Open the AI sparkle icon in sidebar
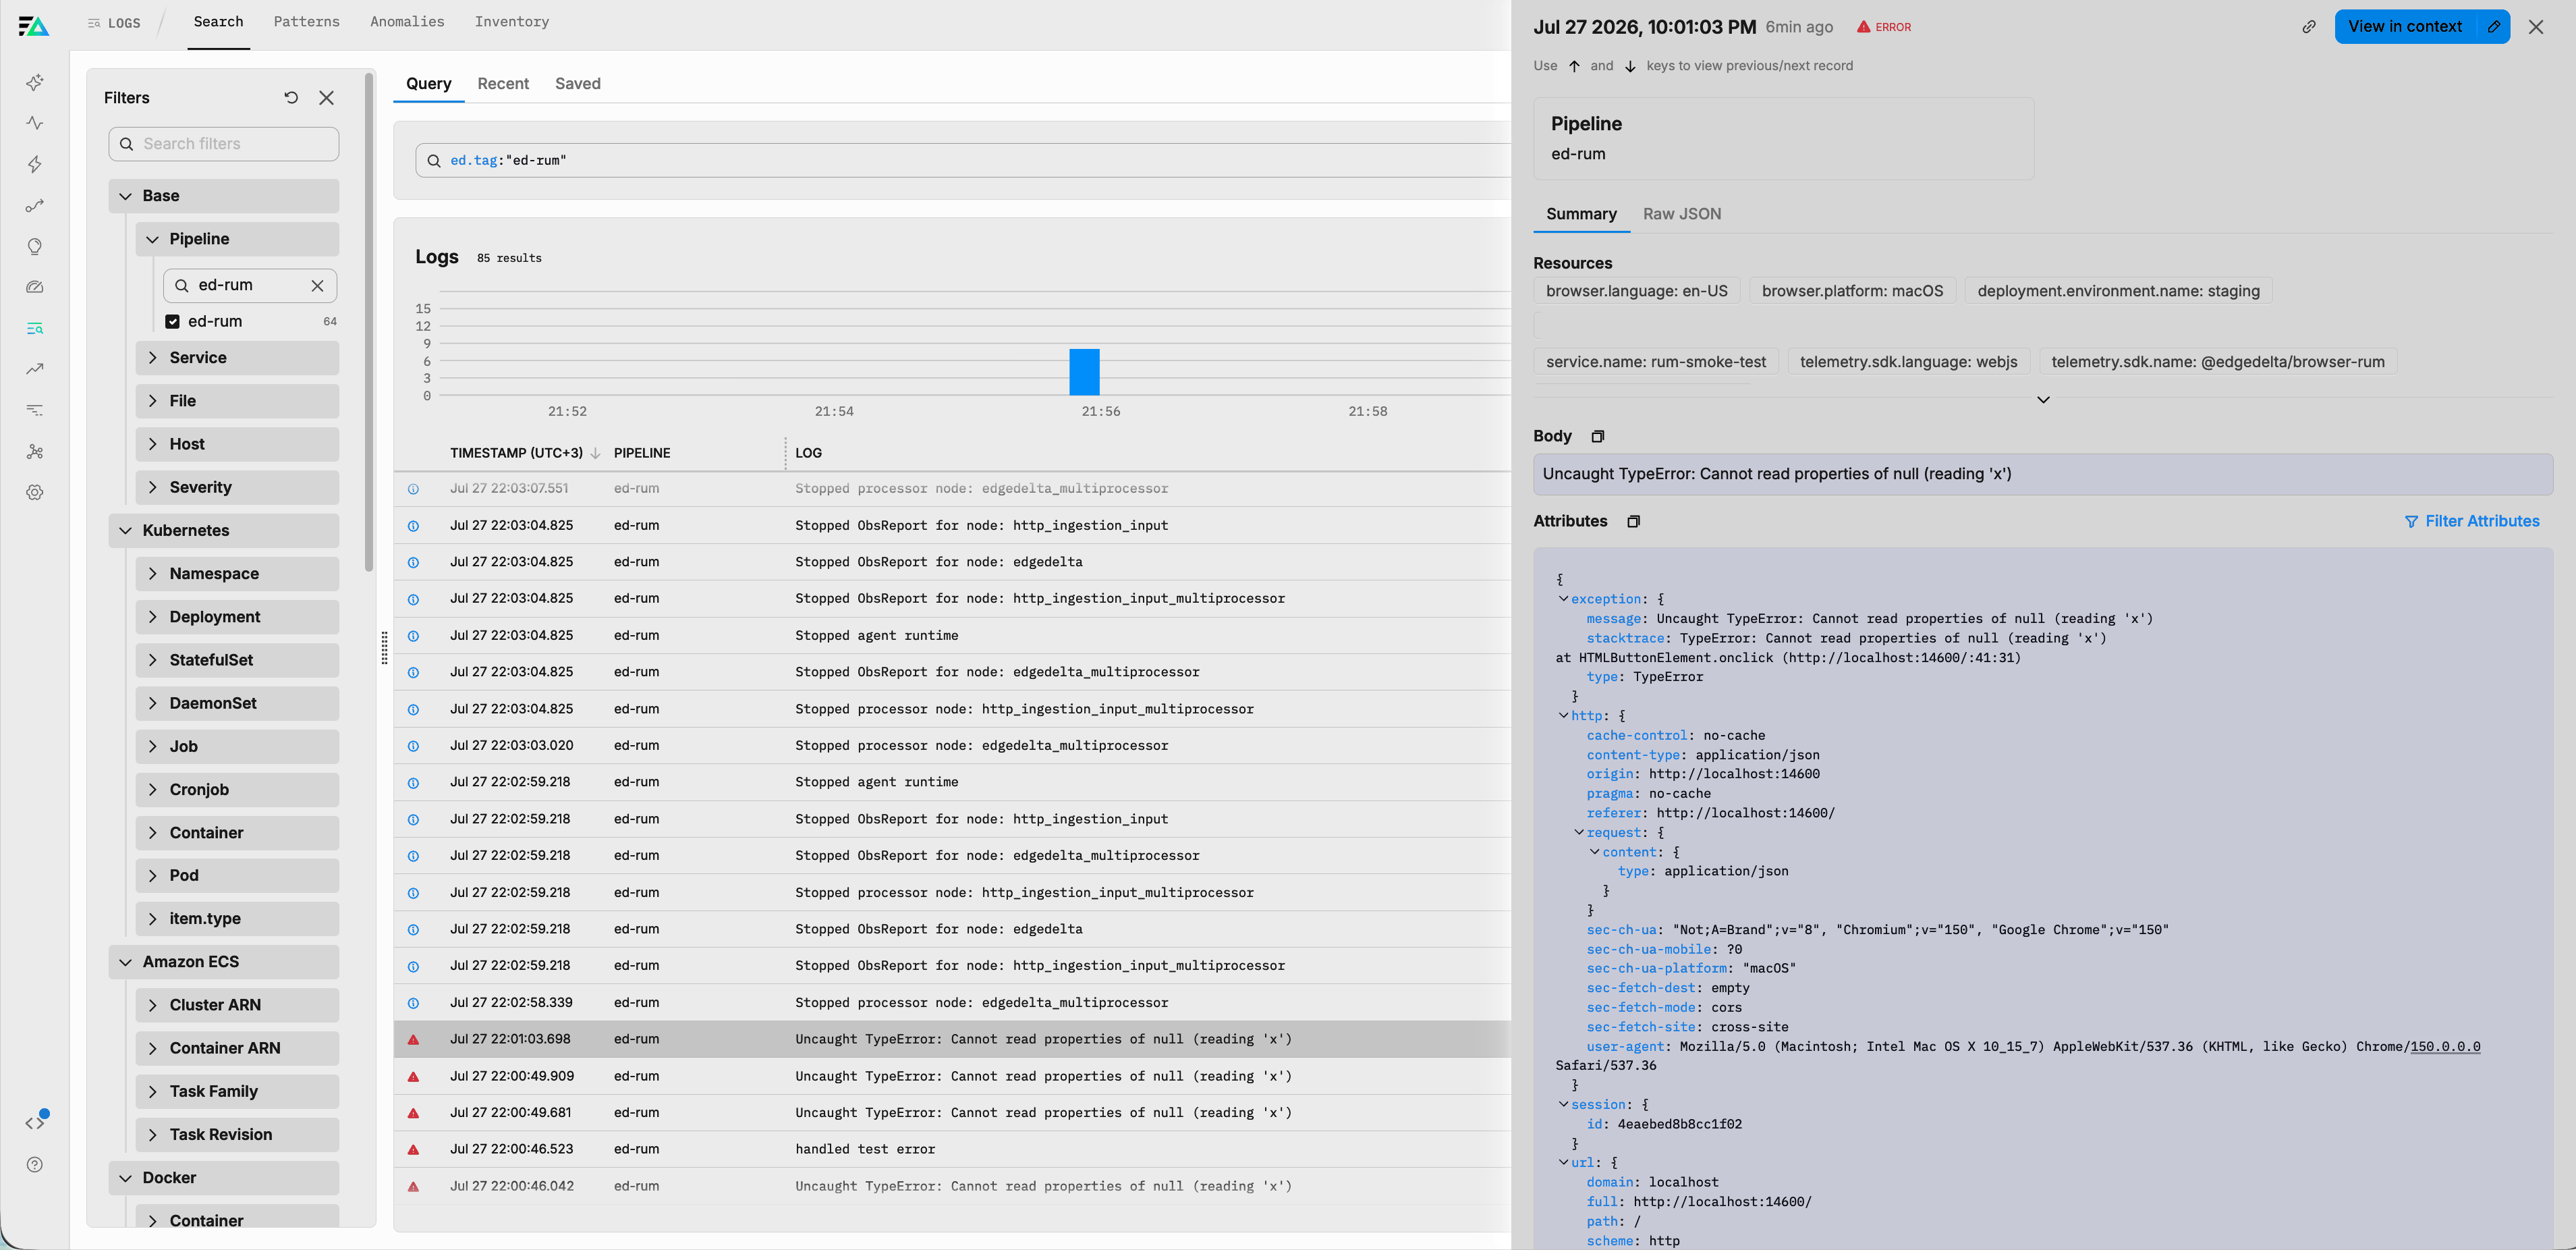This screenshot has width=2576, height=1250. [x=35, y=82]
